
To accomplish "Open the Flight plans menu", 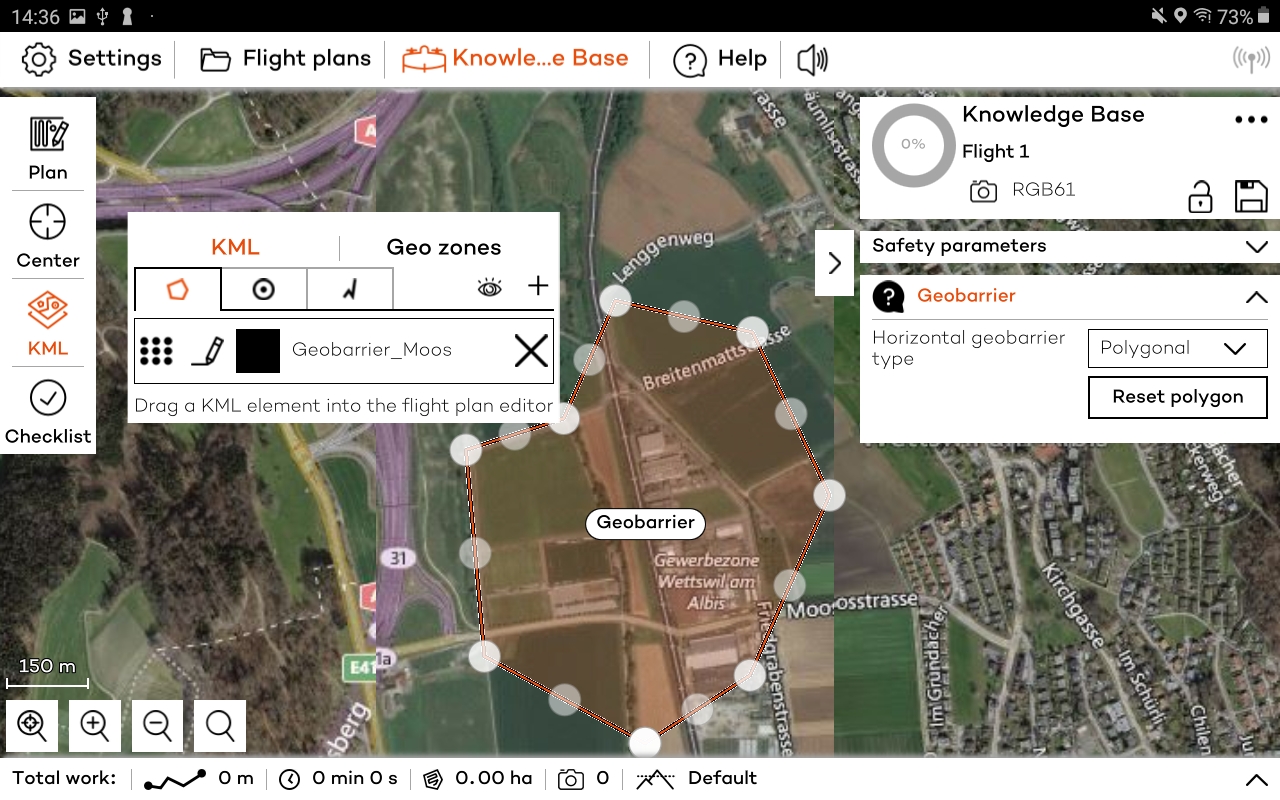I will (283, 59).
